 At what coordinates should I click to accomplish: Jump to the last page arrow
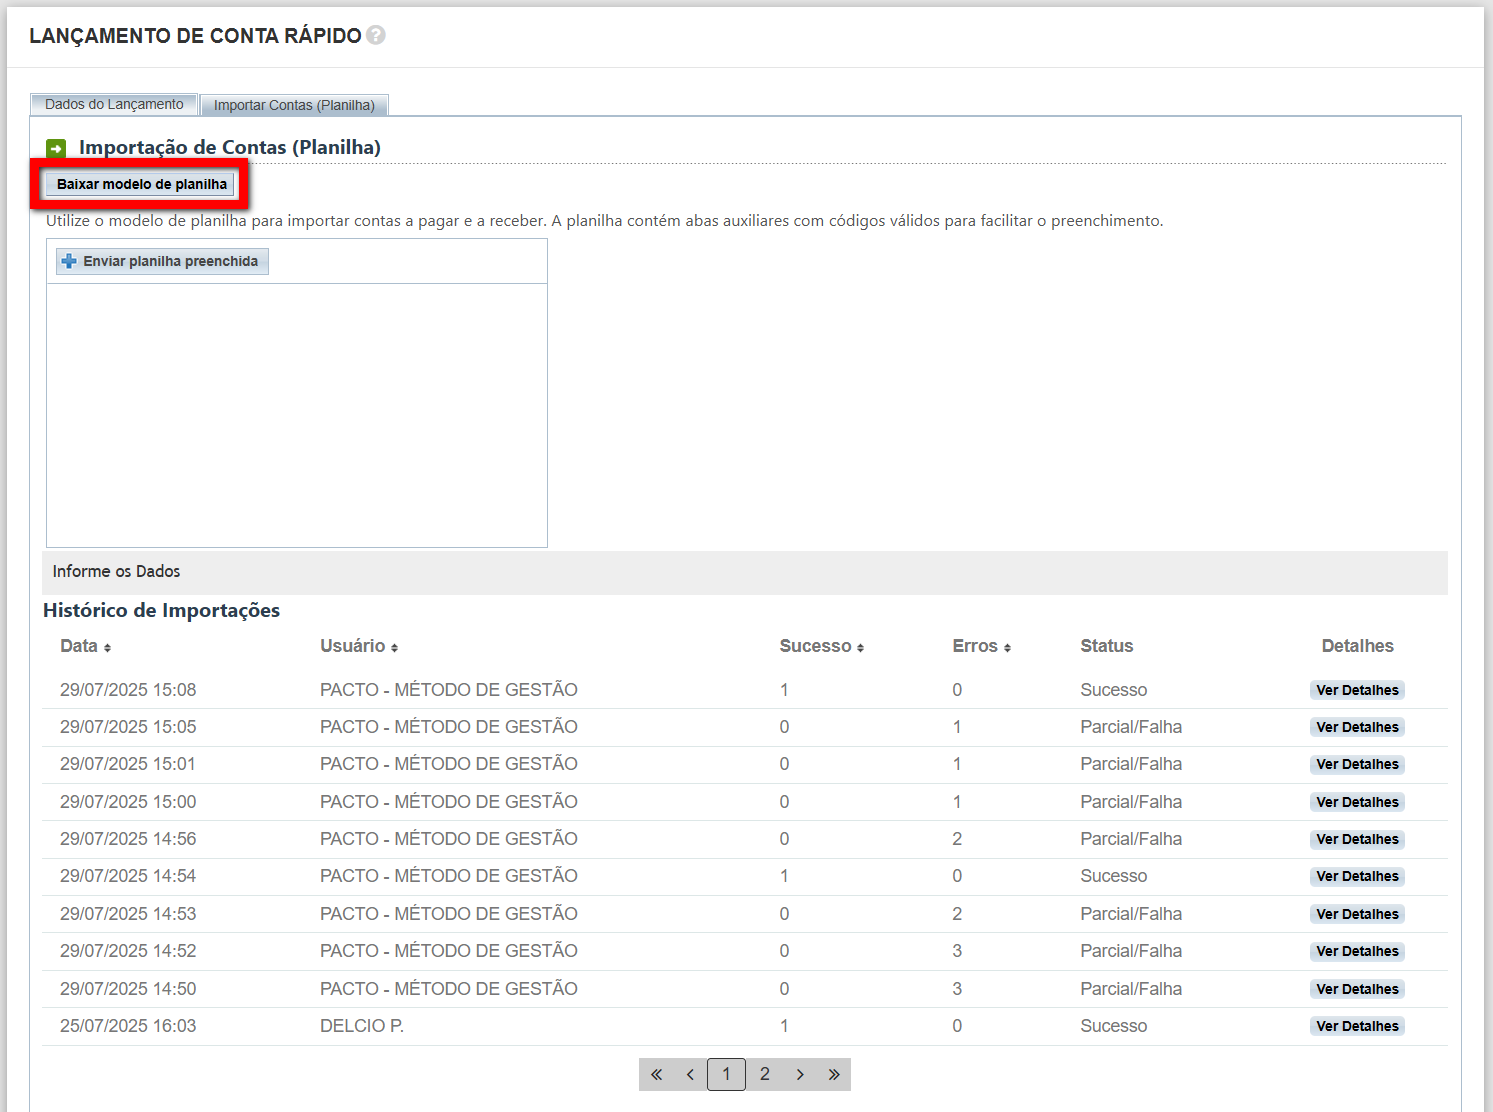(x=834, y=1074)
